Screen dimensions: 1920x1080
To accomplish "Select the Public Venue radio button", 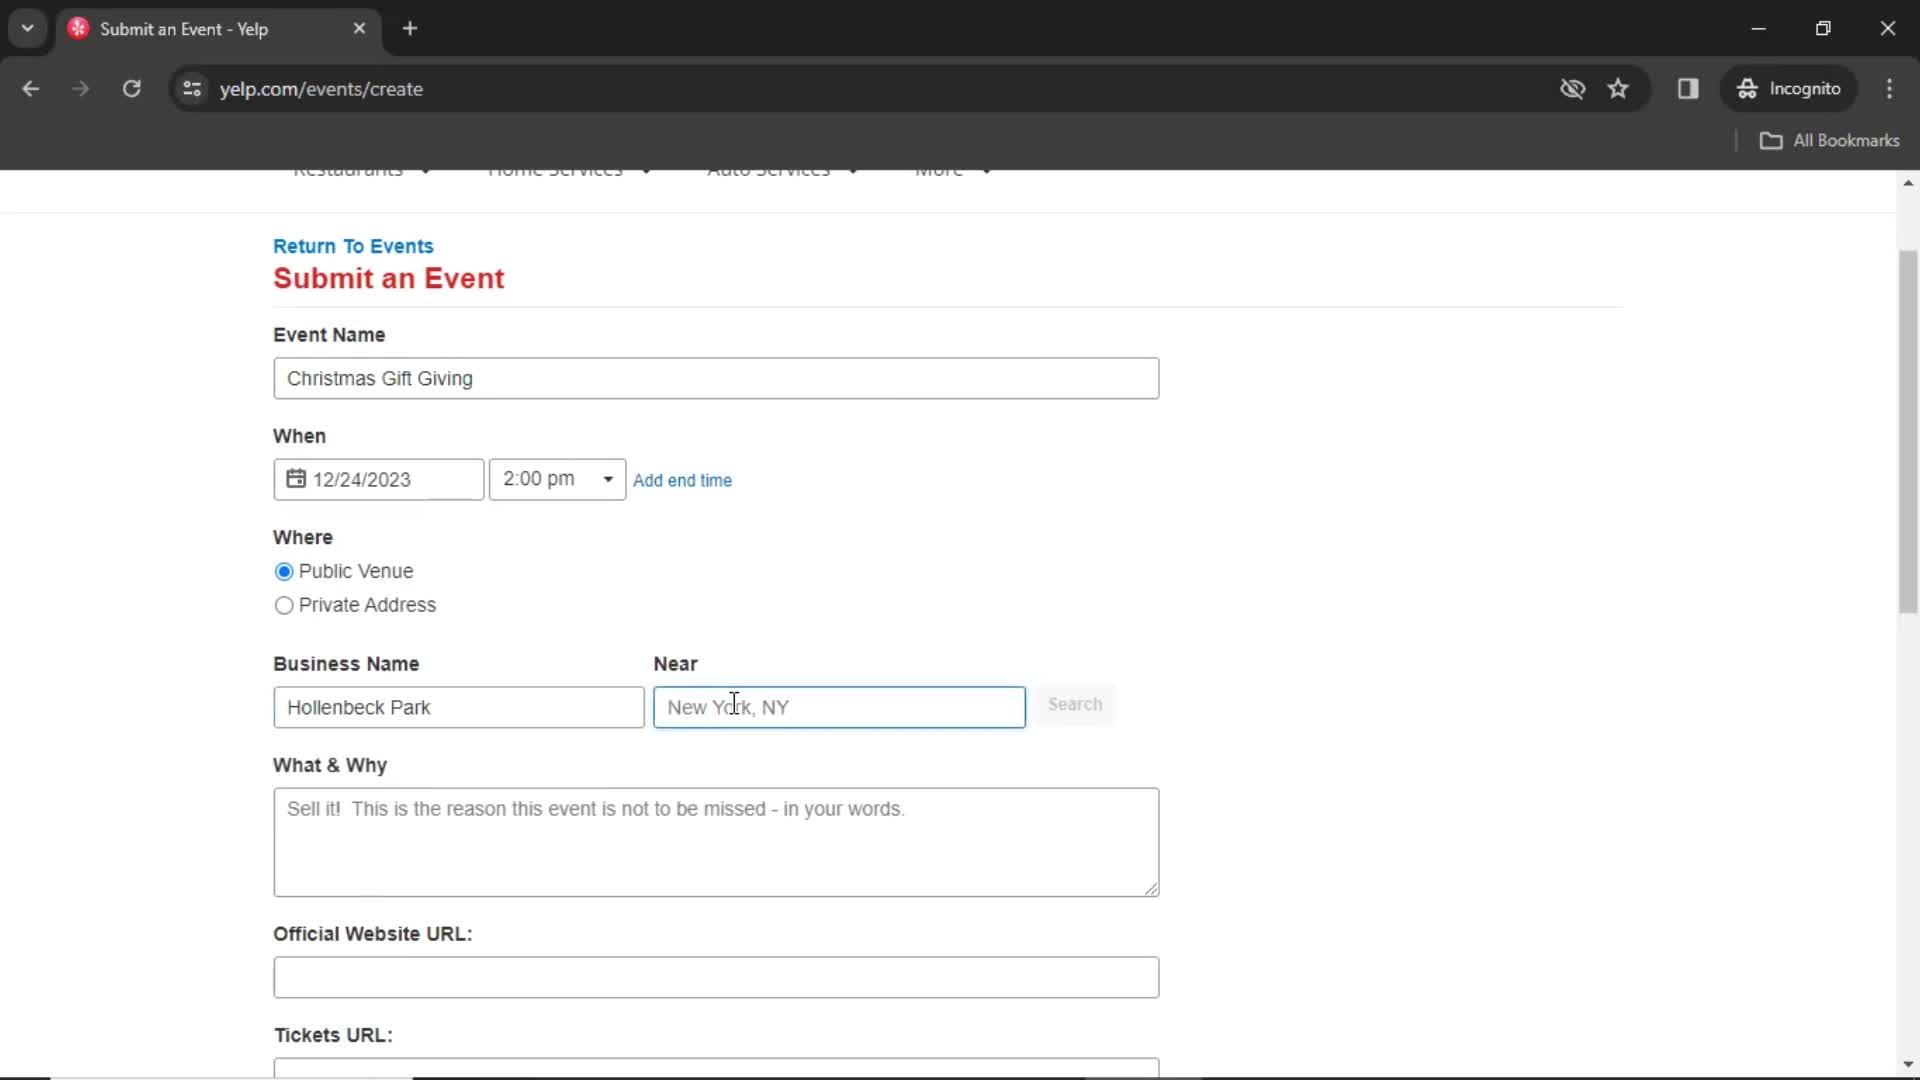I will (x=284, y=571).
